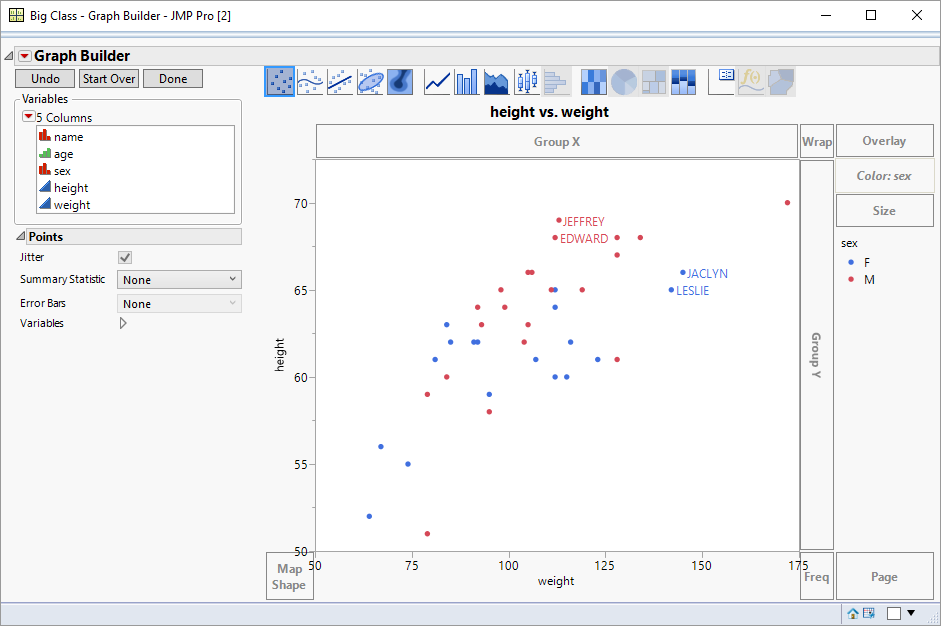Open the status bar dropdown arrow
The height and width of the screenshot is (626, 941).
911,613
